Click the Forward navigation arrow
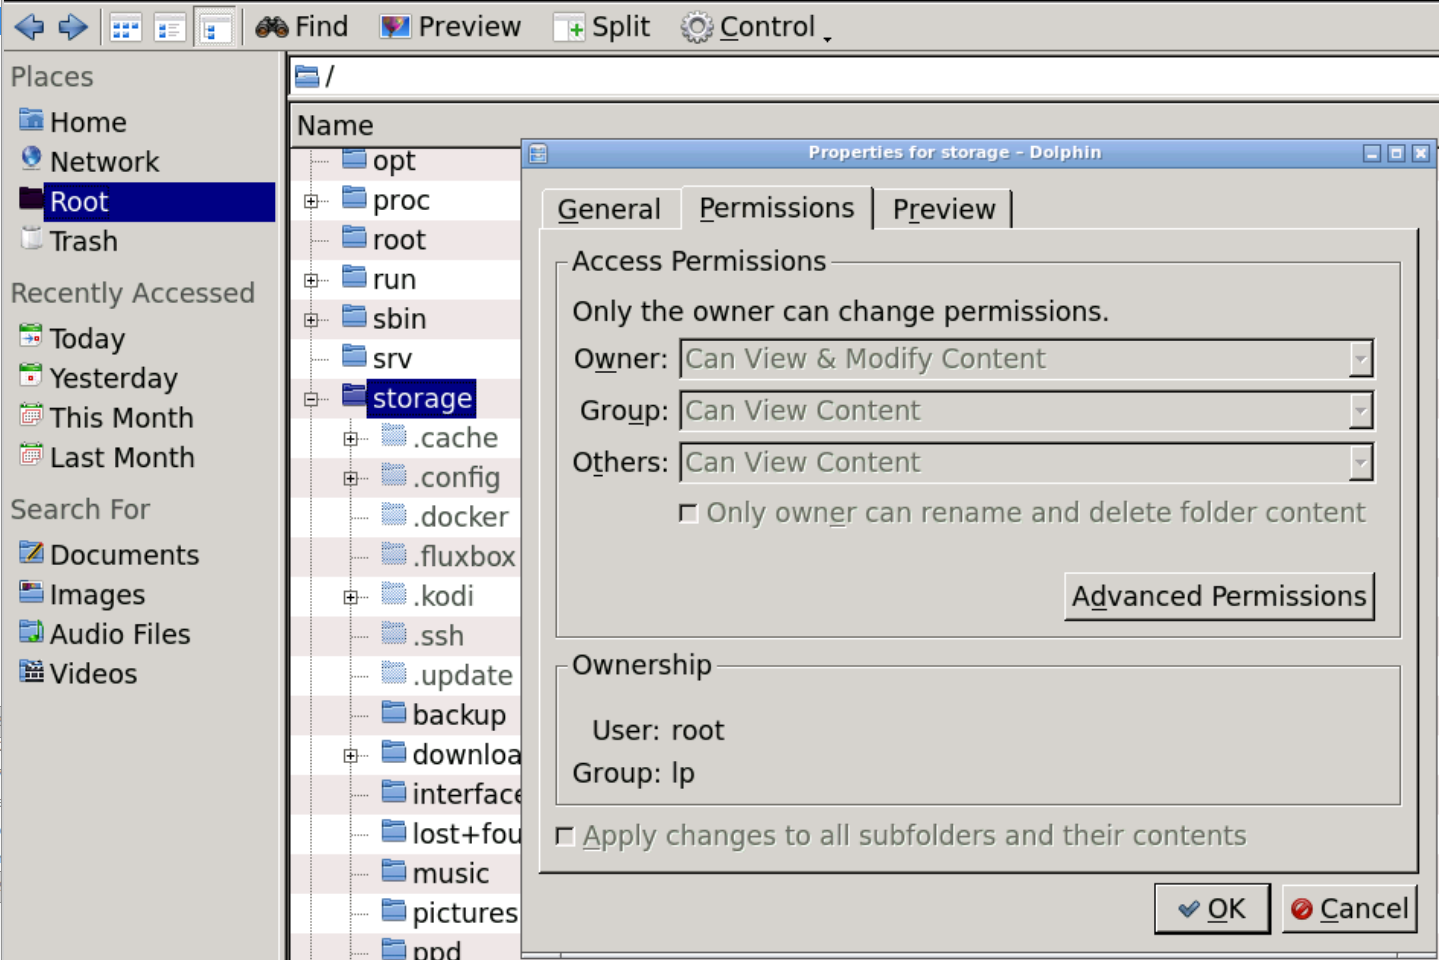This screenshot has height=960, width=1439. click(x=73, y=27)
